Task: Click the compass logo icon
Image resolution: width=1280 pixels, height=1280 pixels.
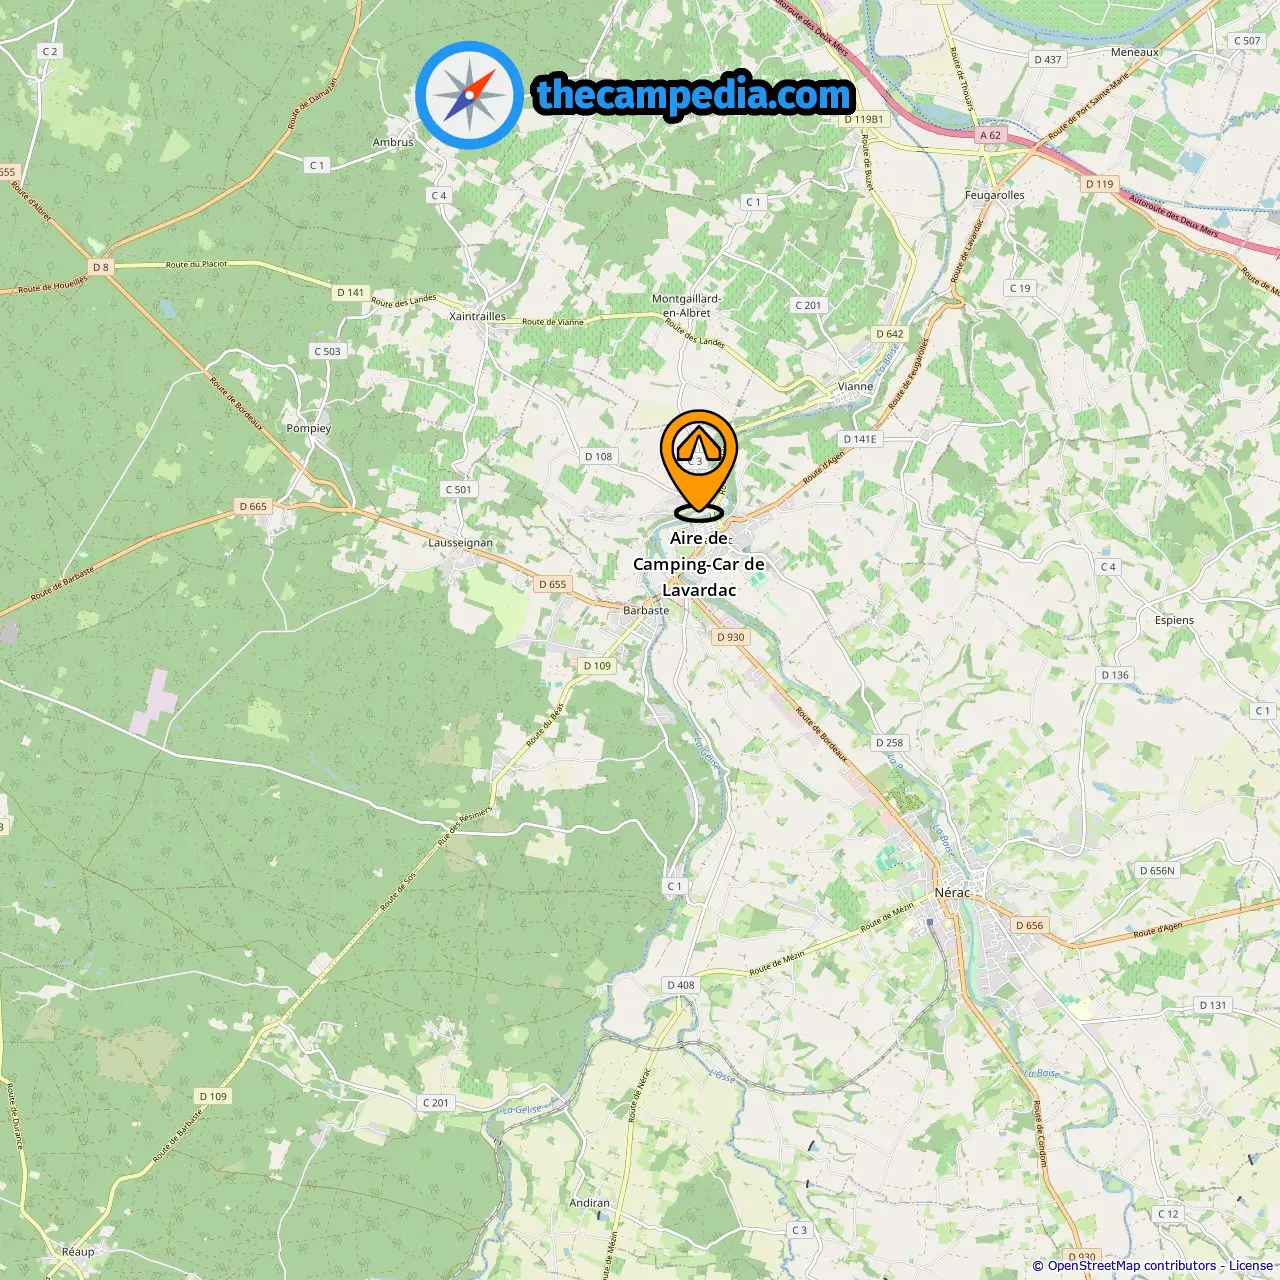Action: click(469, 95)
